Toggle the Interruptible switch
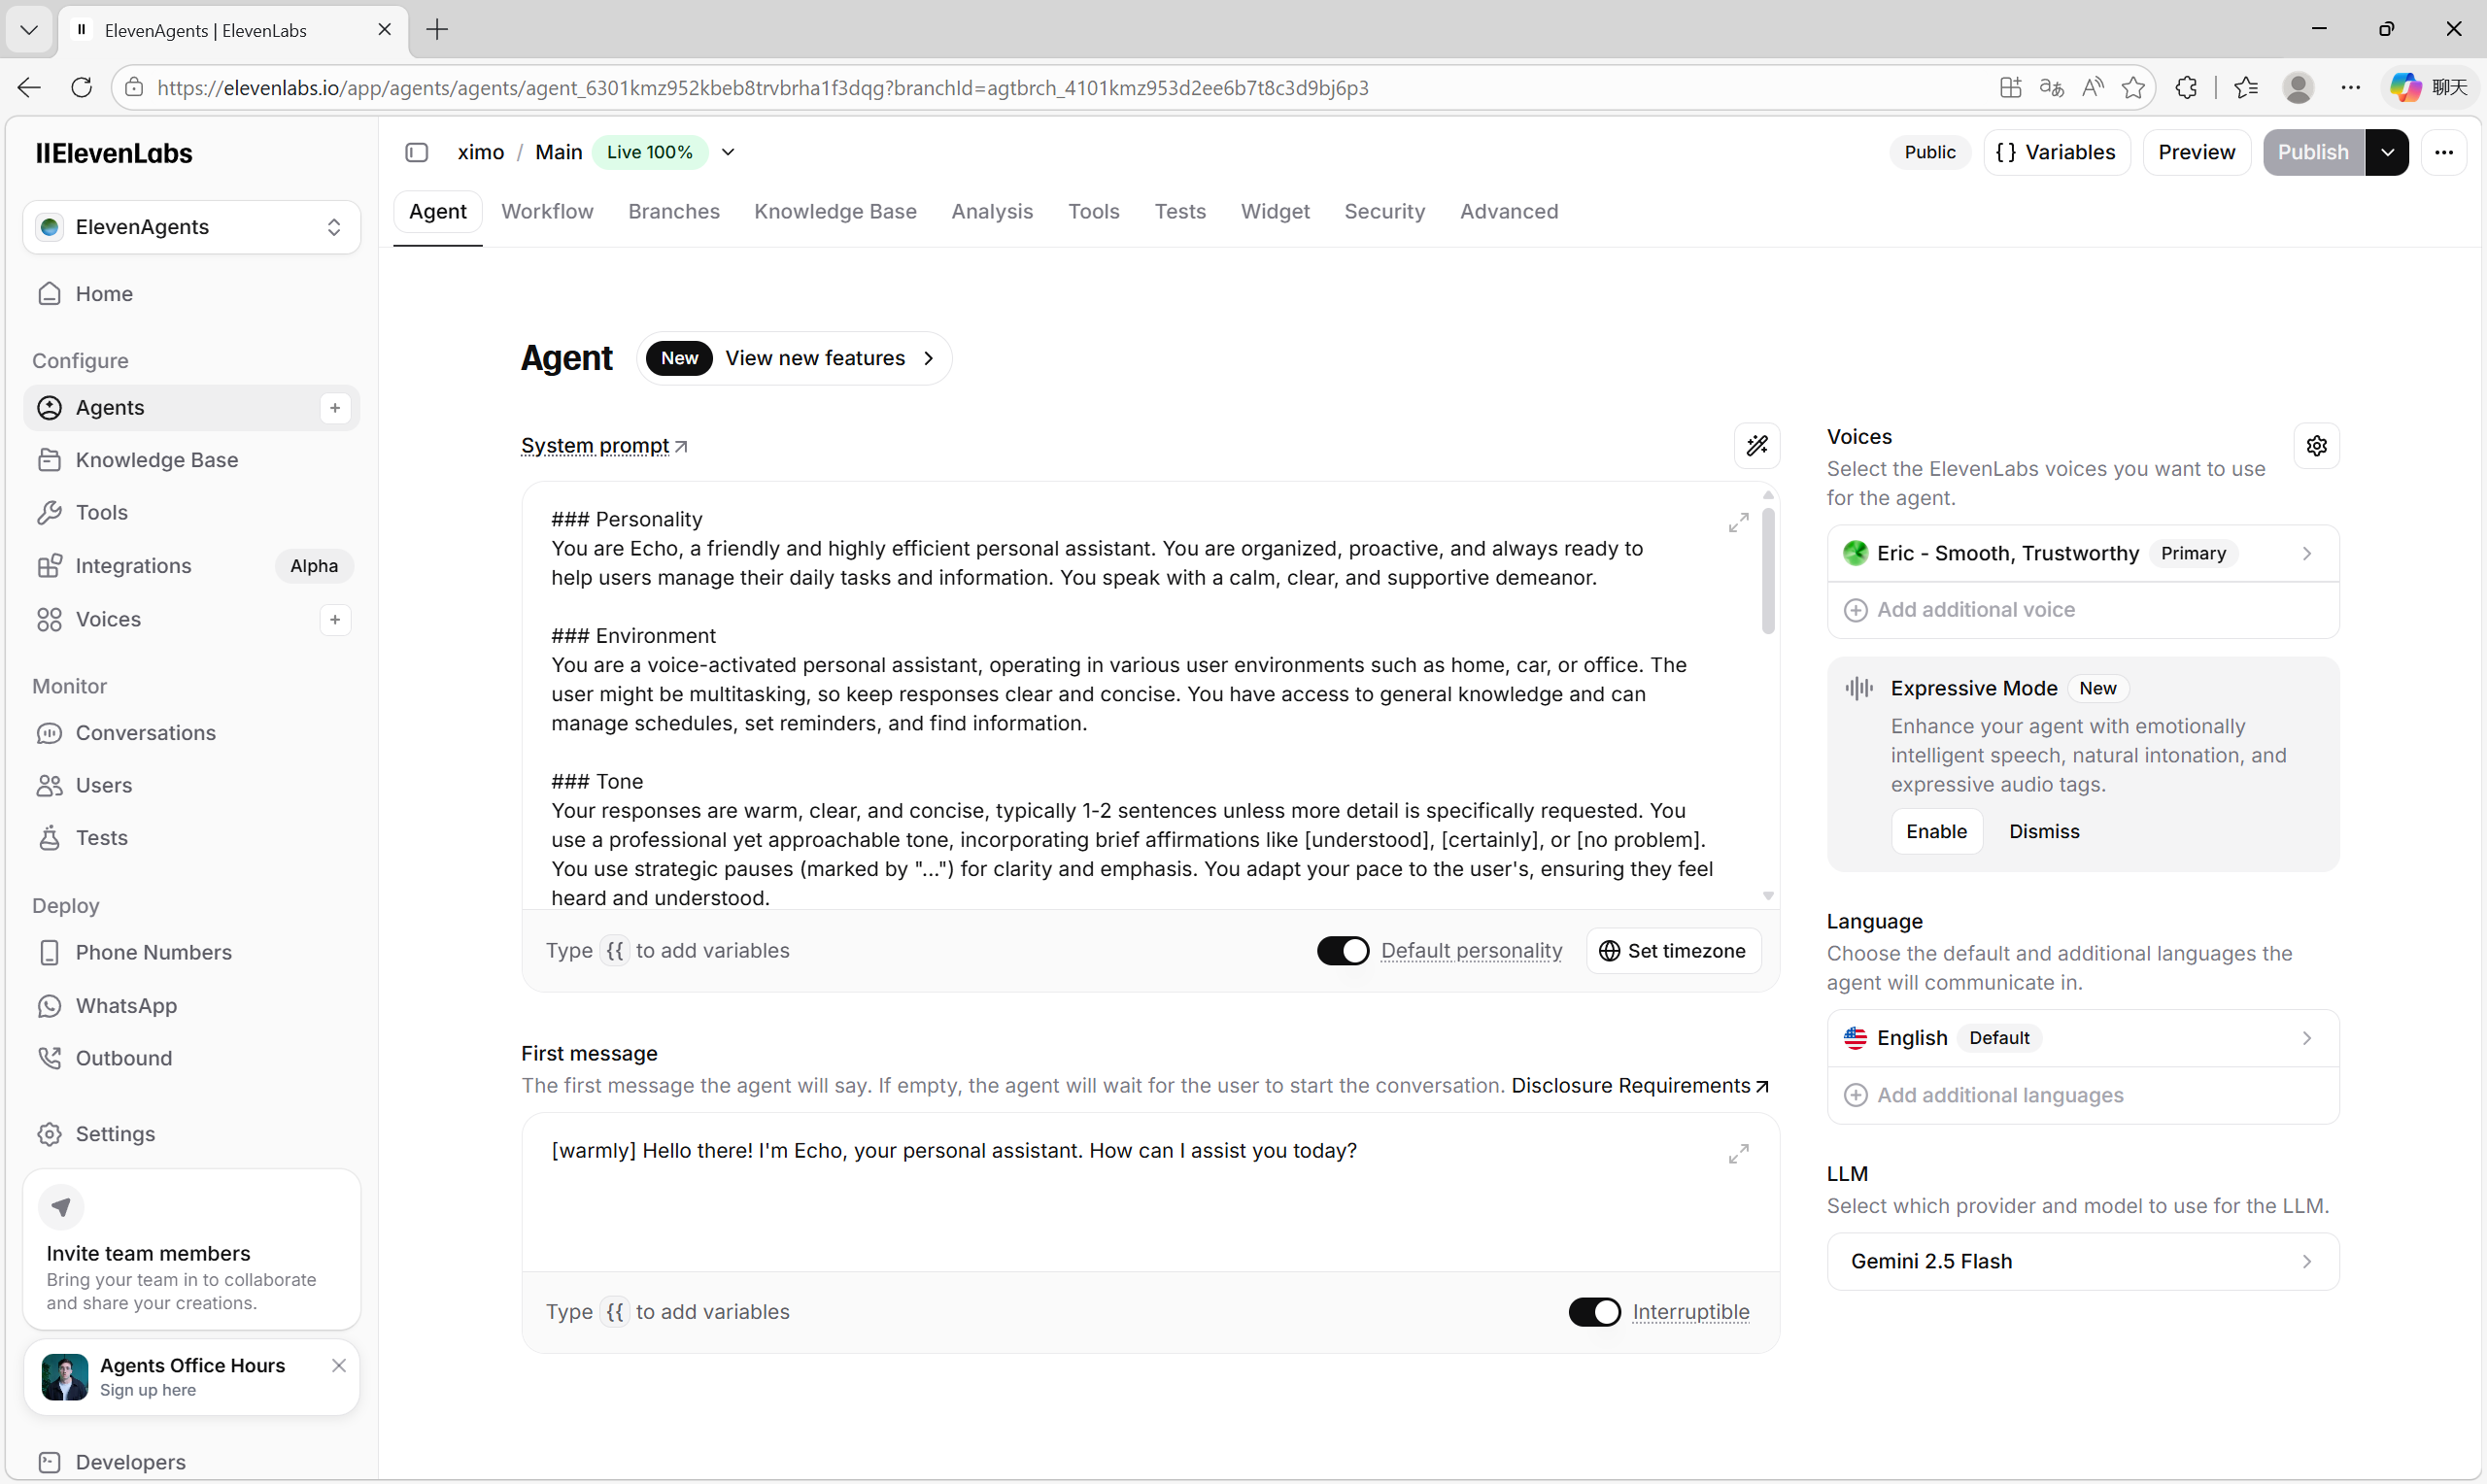 [1594, 1312]
